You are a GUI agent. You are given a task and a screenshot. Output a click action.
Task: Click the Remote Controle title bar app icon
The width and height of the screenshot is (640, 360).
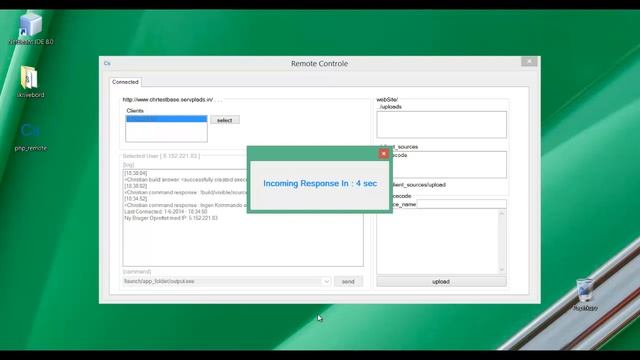pos(107,63)
